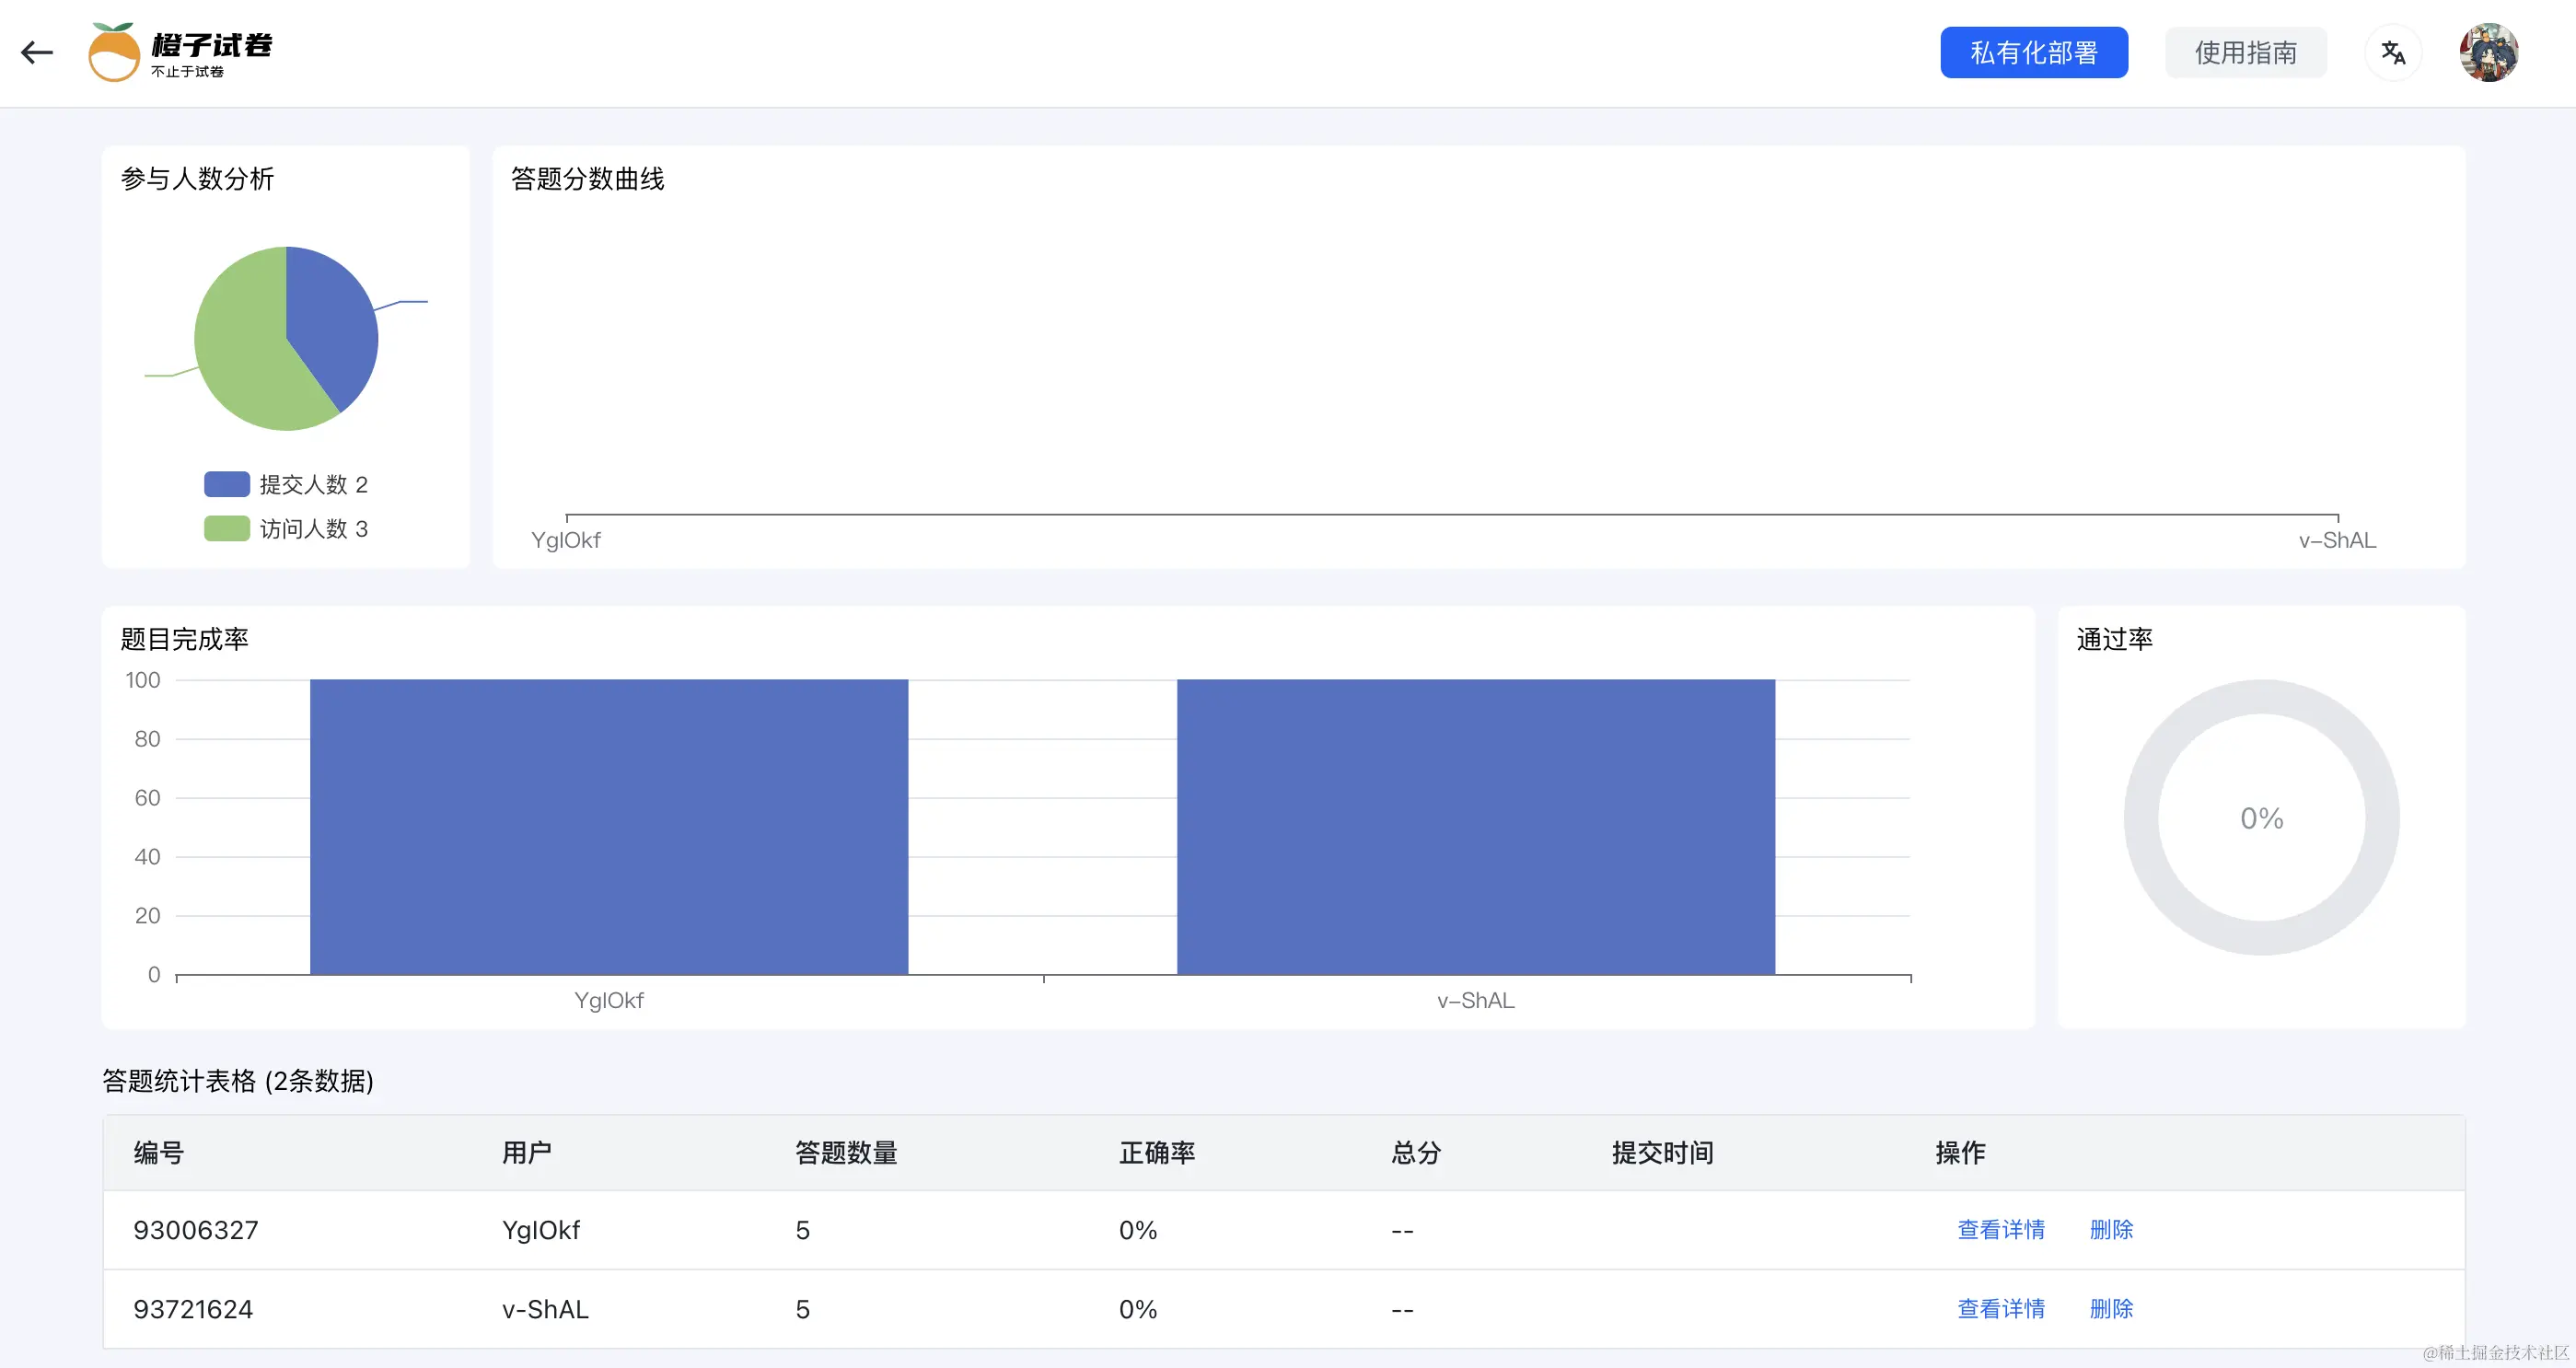Click the YglOkf completion bar
The height and width of the screenshot is (1368, 2576).
[608, 826]
